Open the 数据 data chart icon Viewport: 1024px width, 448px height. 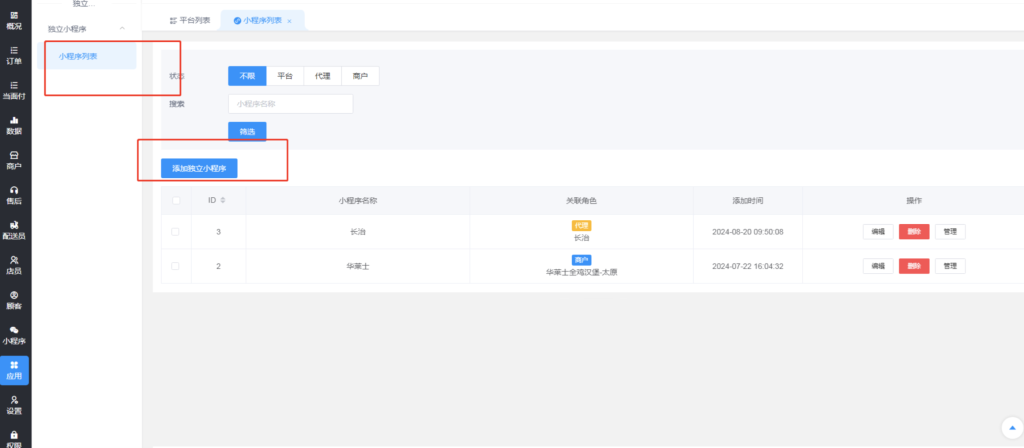(14, 125)
